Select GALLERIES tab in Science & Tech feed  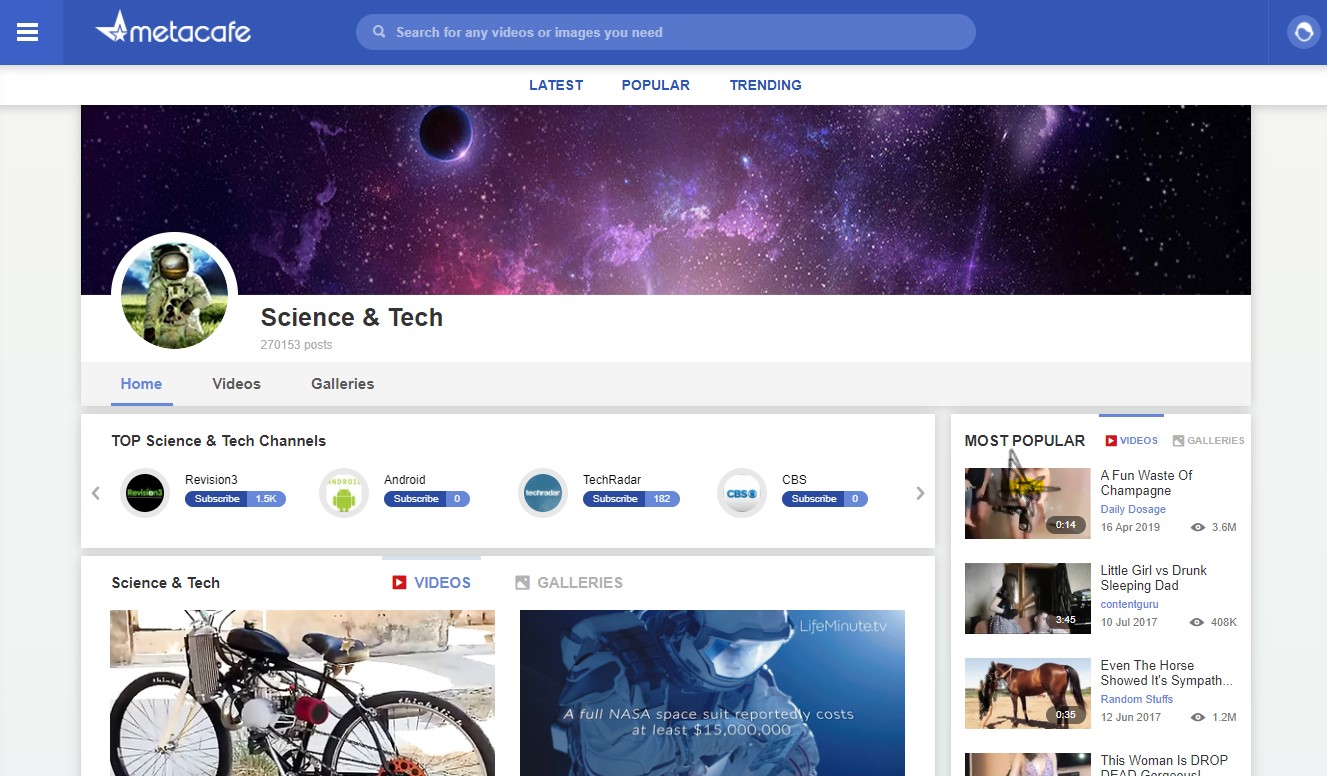click(569, 582)
